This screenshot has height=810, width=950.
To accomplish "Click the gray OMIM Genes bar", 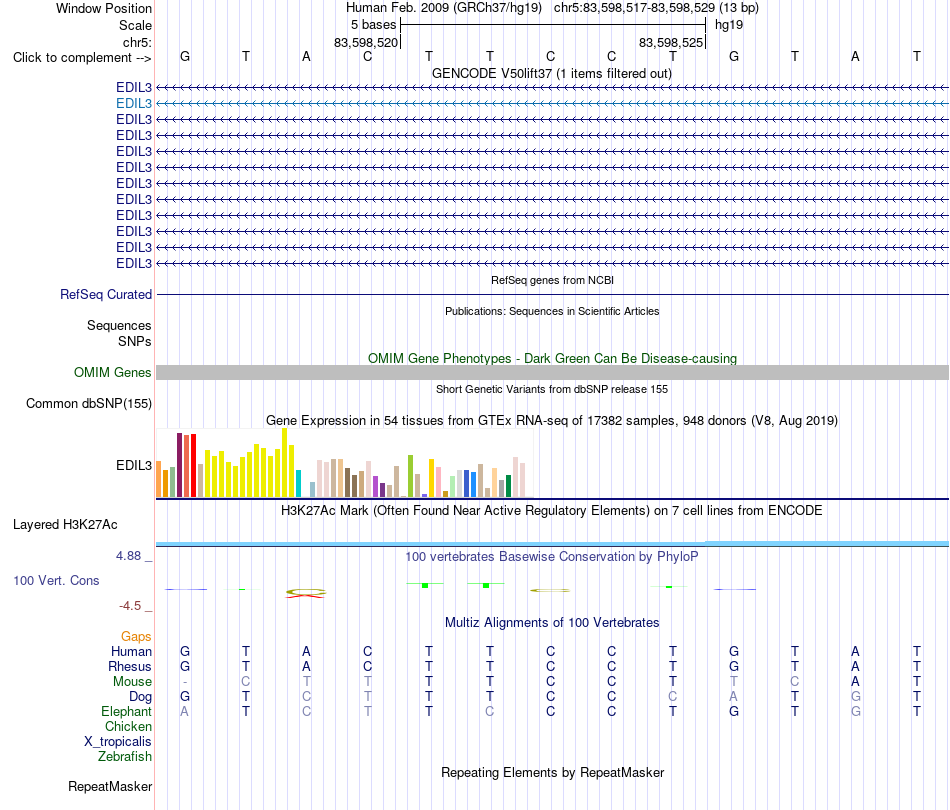I will coord(552,373).
